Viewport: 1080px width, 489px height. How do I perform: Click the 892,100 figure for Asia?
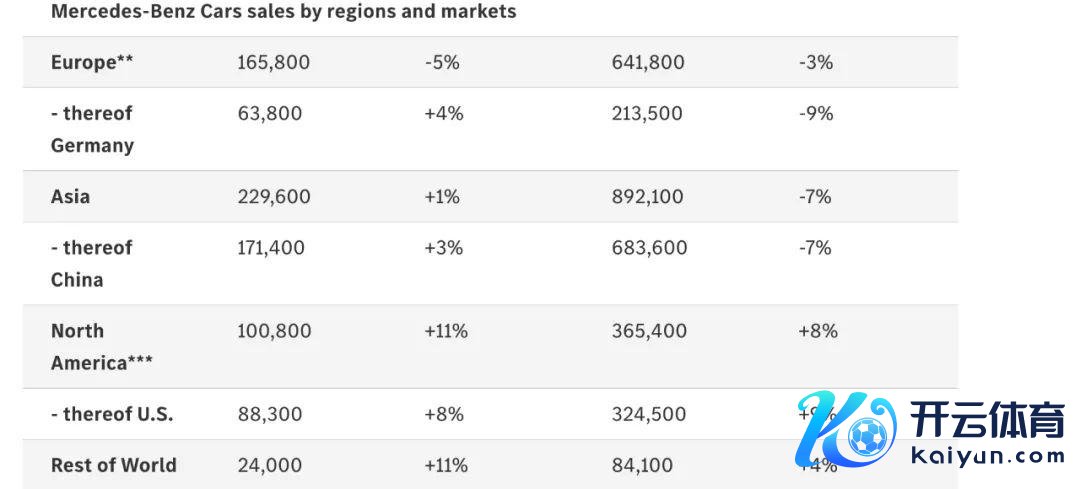coord(648,196)
